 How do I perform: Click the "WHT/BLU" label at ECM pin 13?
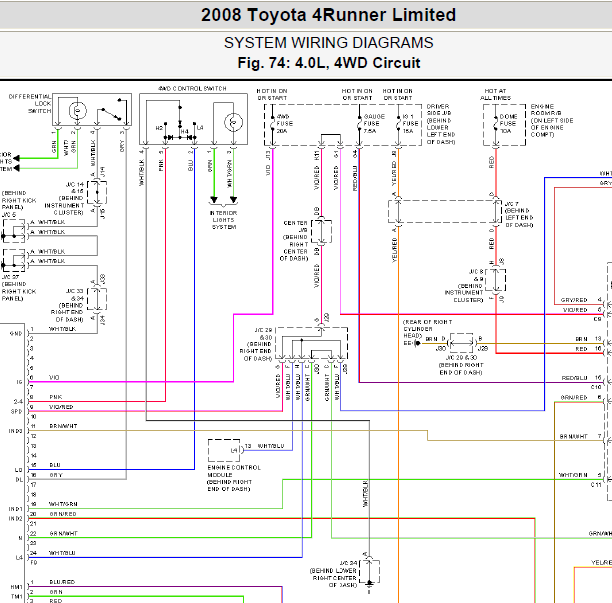(x=271, y=446)
